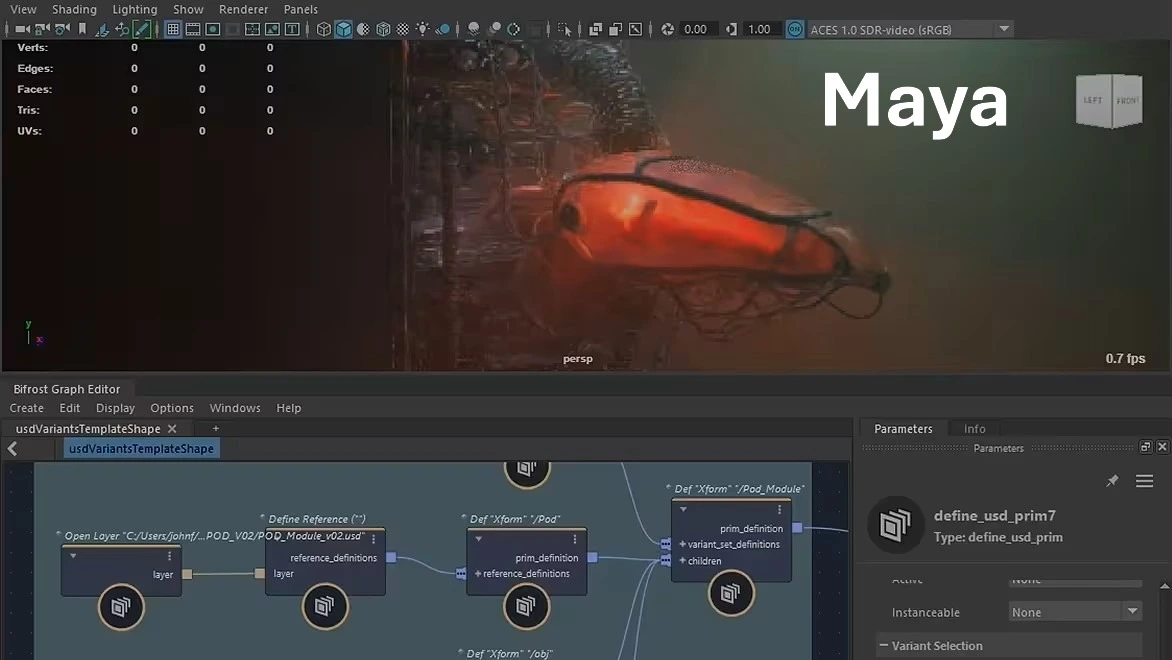This screenshot has height=660, width=1172.
Task: Switch viewport to Wireframe display
Action: click(x=324, y=29)
